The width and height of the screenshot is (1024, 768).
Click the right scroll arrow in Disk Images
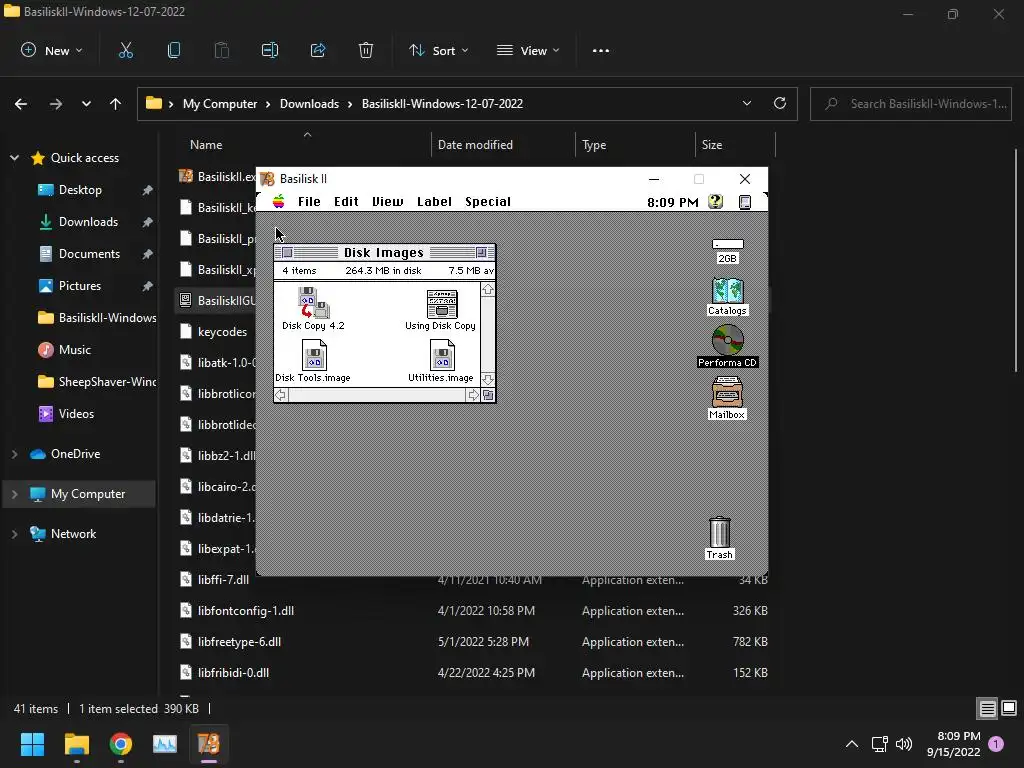[473, 395]
